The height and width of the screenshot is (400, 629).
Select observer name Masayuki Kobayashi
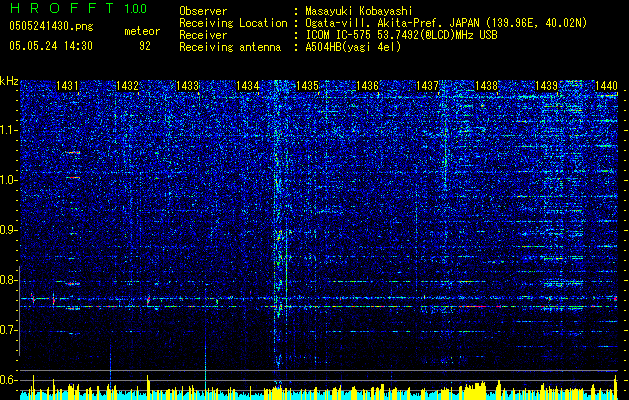(359, 11)
